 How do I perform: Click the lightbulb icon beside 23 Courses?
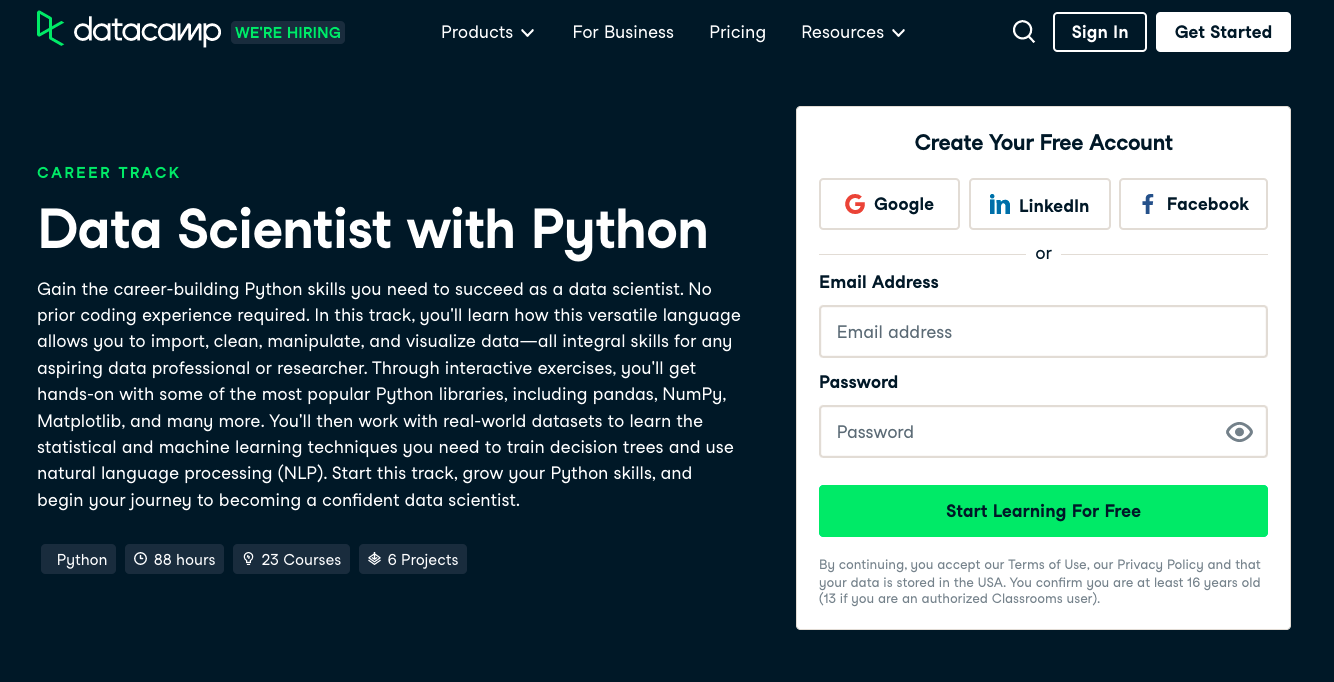click(249, 559)
